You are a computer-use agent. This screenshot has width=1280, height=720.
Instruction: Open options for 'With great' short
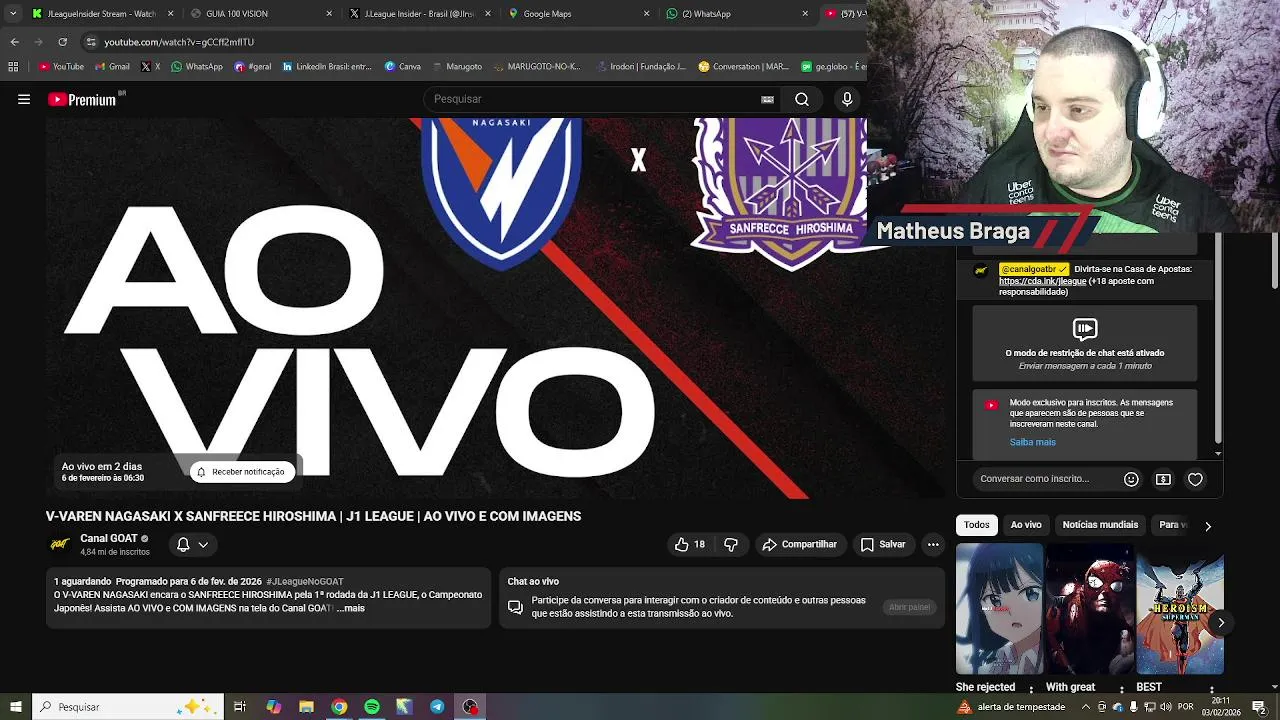(x=1121, y=689)
